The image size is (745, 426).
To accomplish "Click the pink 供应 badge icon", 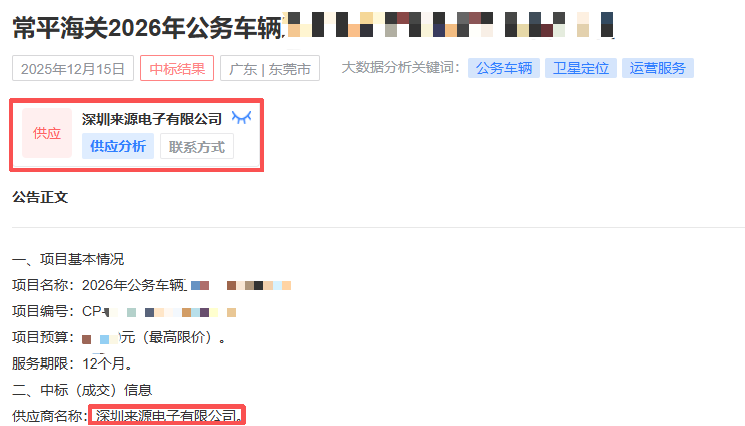I will click(x=47, y=133).
